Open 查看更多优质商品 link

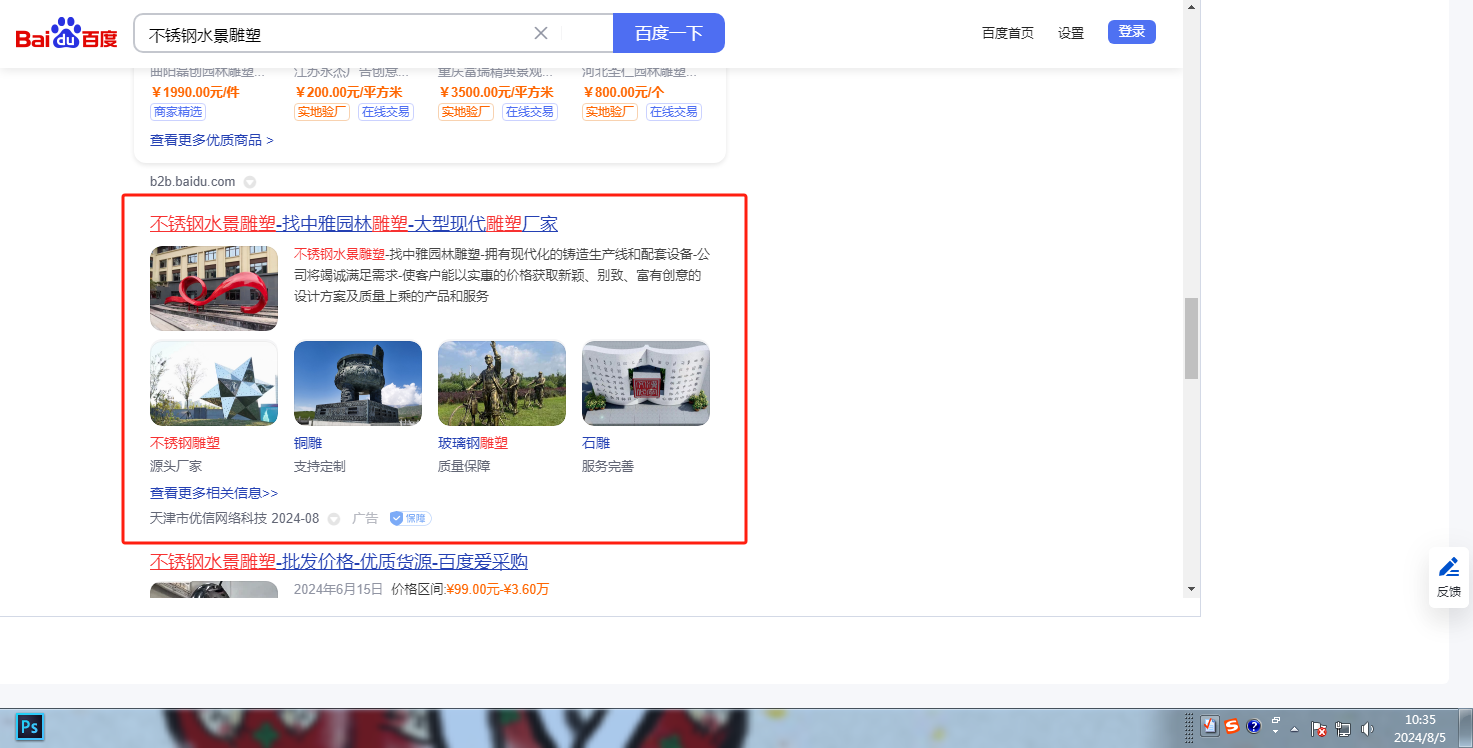point(212,140)
